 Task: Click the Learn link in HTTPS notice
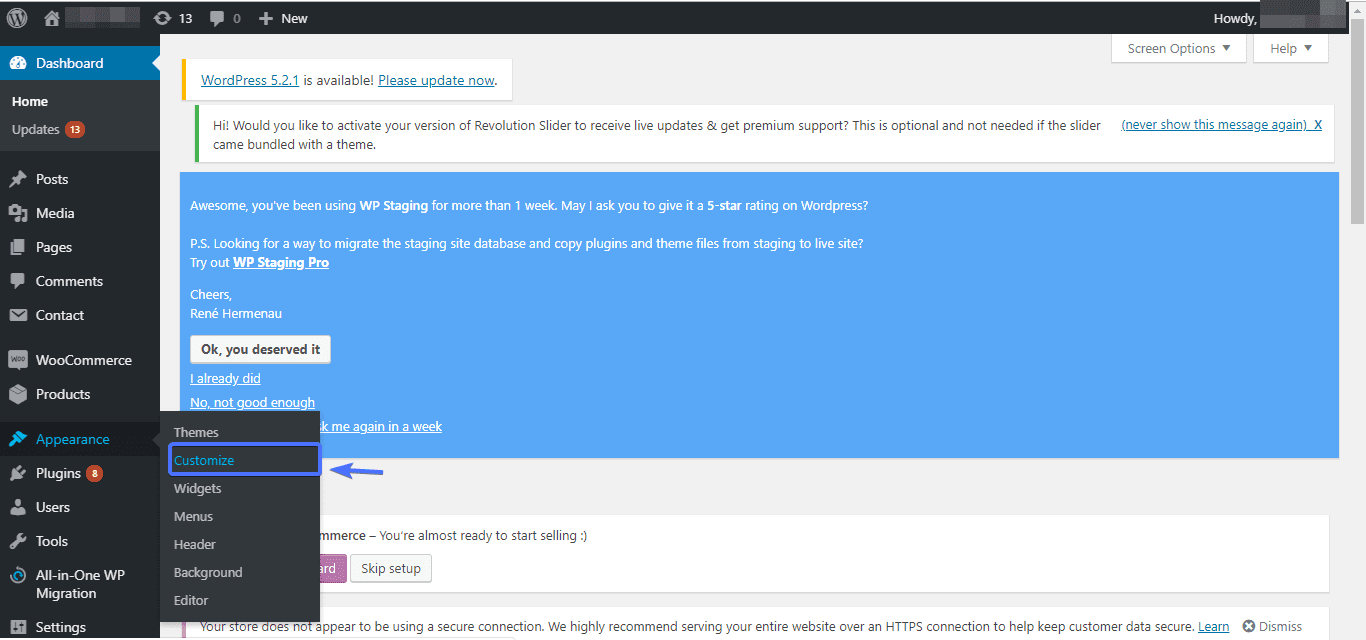click(1214, 626)
